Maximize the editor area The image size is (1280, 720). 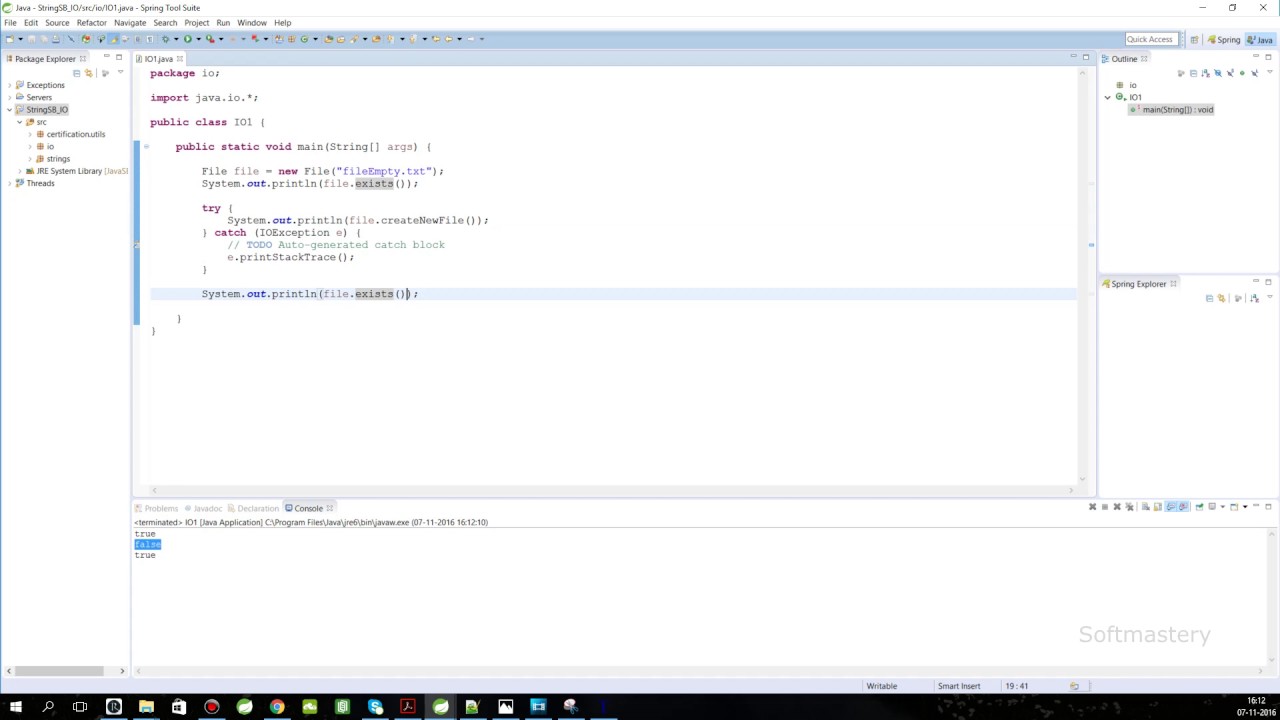1085,57
